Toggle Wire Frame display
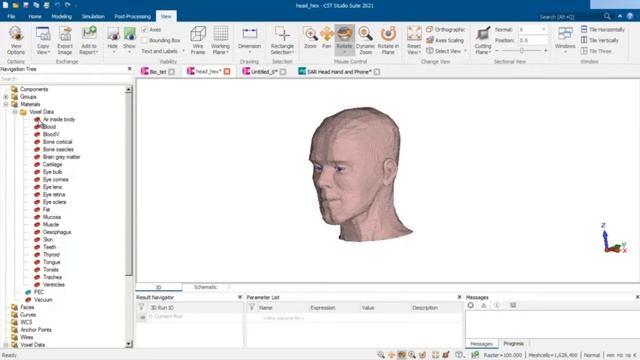Viewport: 640px width, 360px height. (x=198, y=40)
